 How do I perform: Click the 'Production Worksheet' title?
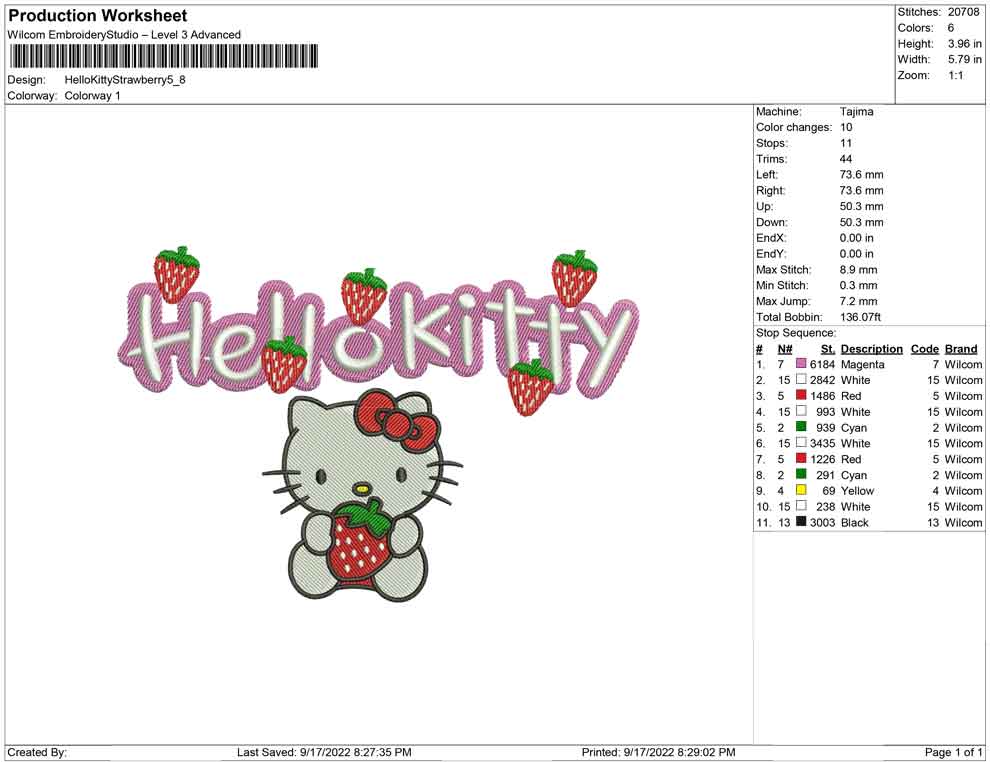click(98, 16)
